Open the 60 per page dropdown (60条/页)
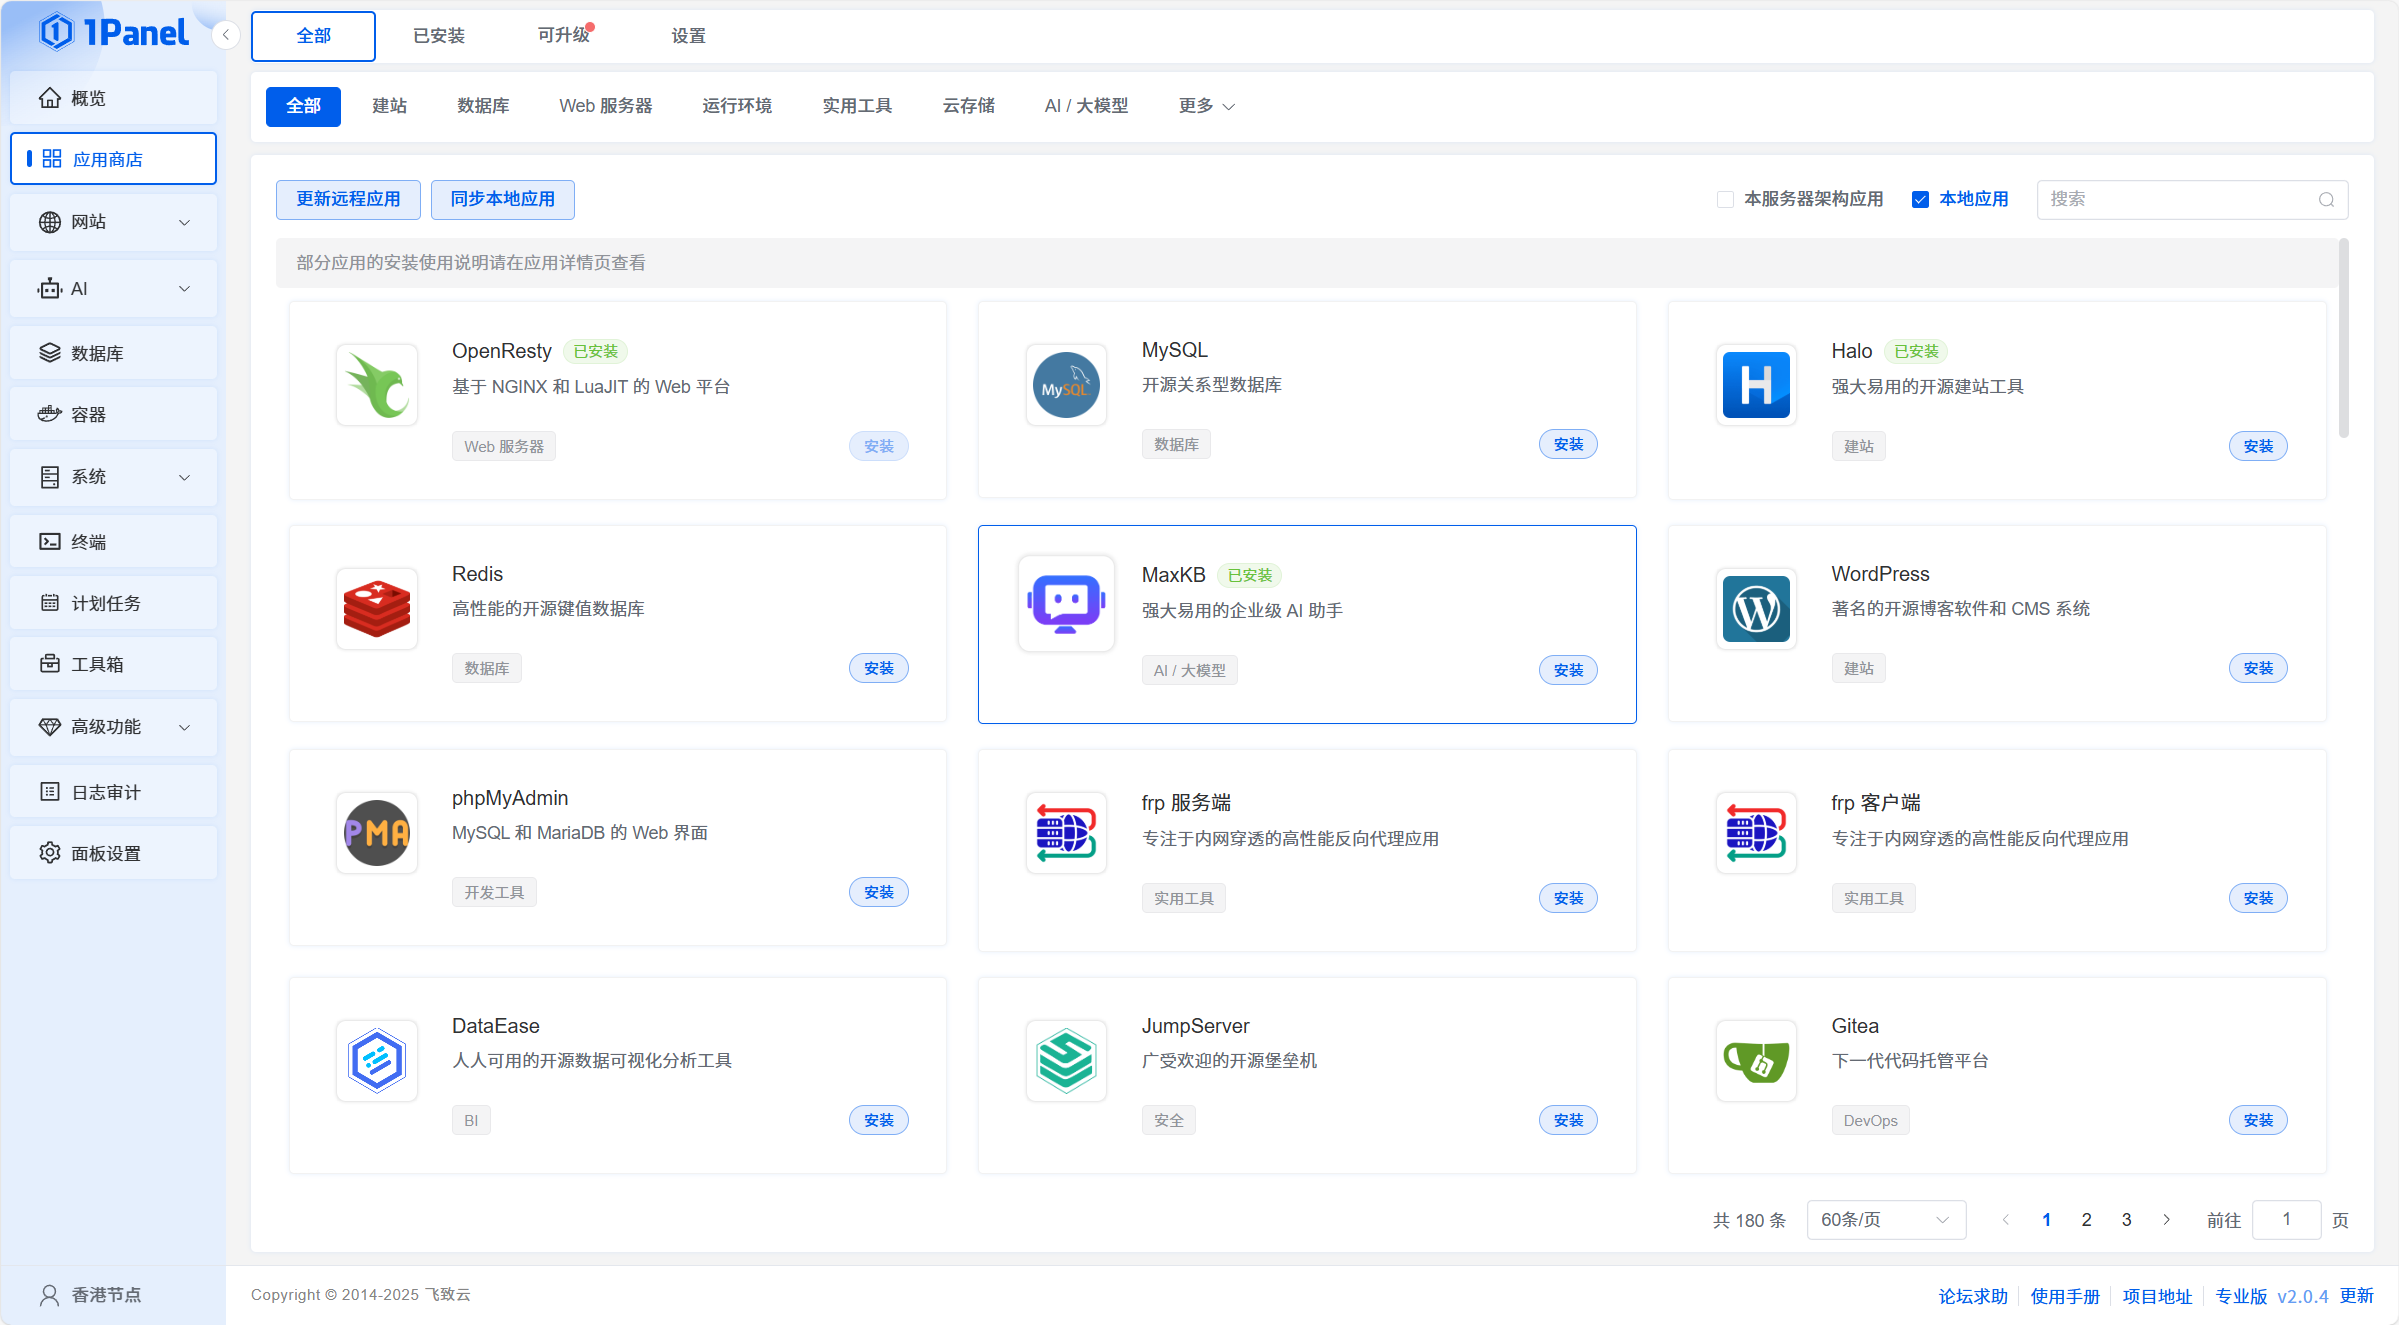 coord(1885,1220)
